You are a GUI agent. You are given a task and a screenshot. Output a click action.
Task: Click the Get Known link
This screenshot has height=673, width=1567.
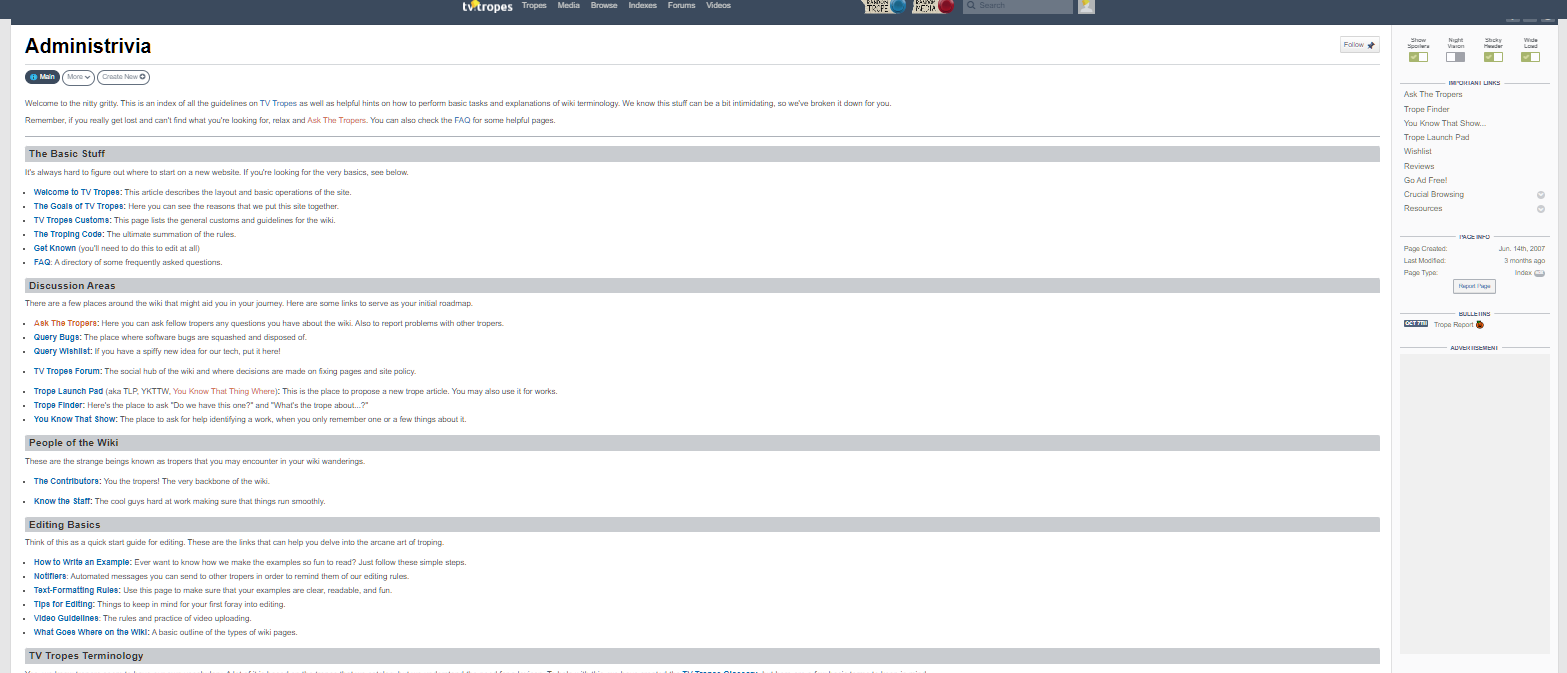pos(55,248)
